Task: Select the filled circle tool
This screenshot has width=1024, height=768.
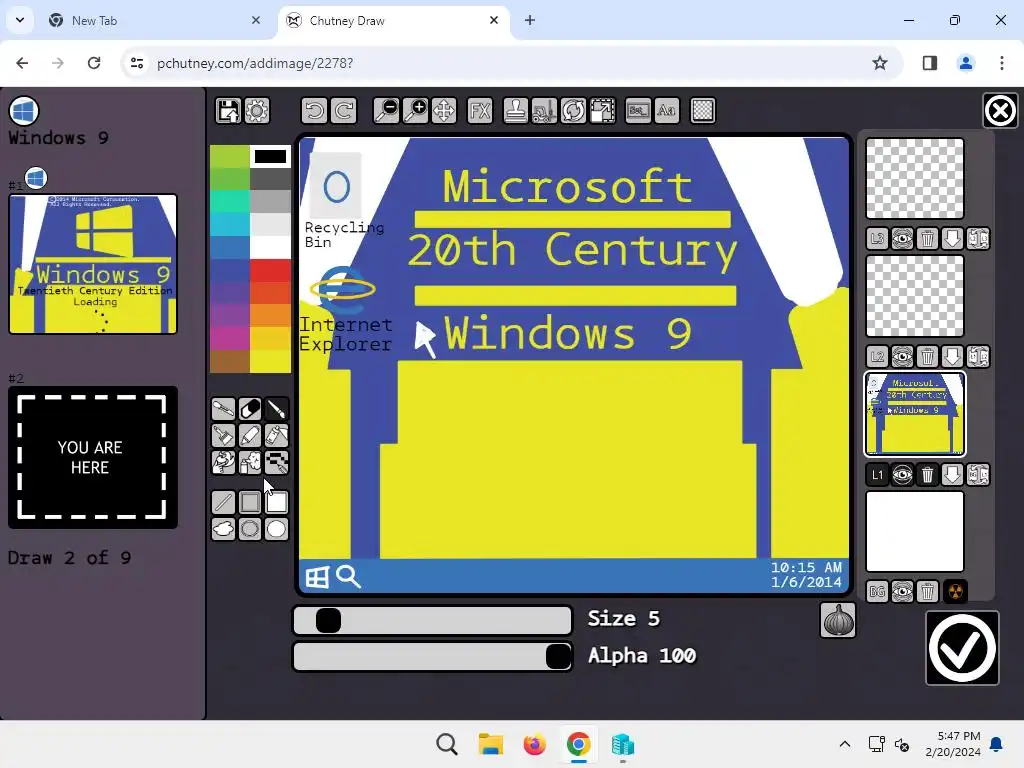Action: (276, 529)
